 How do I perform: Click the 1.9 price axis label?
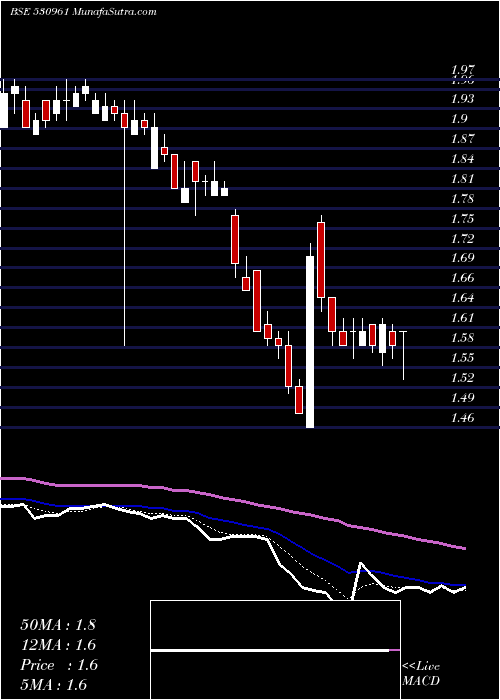[x=459, y=119]
